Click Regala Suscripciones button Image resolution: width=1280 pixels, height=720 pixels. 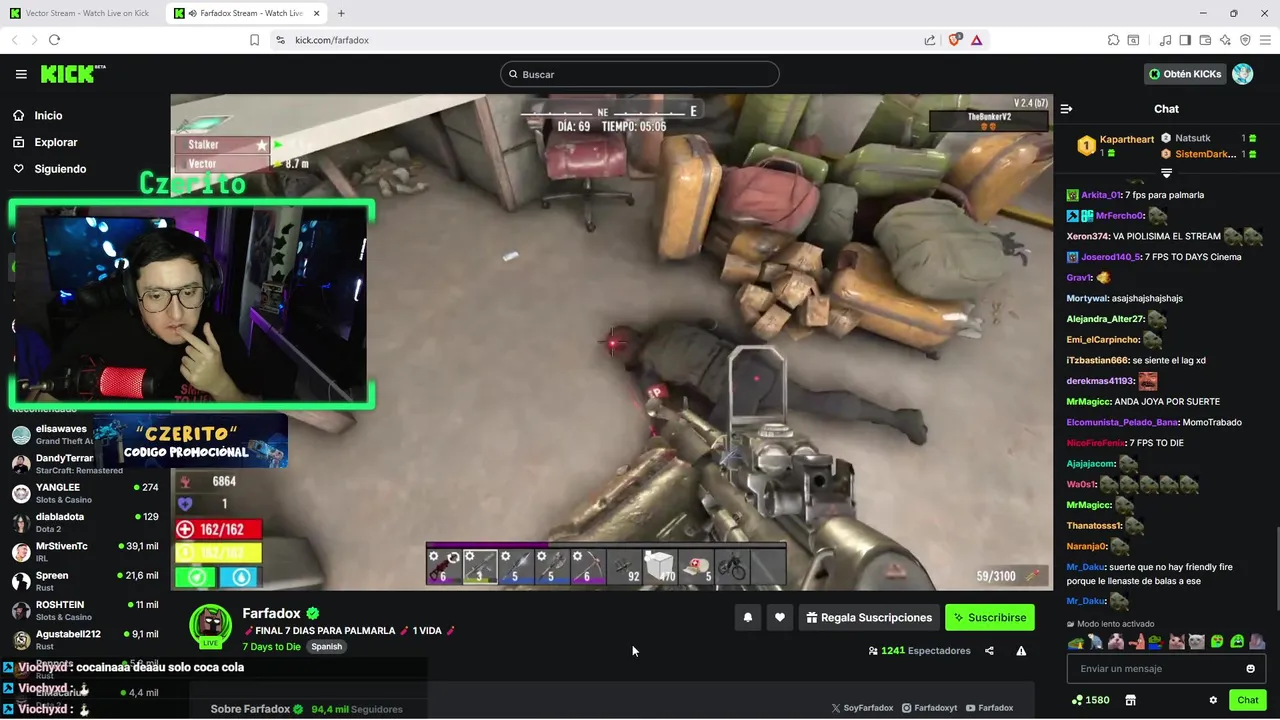870,618
